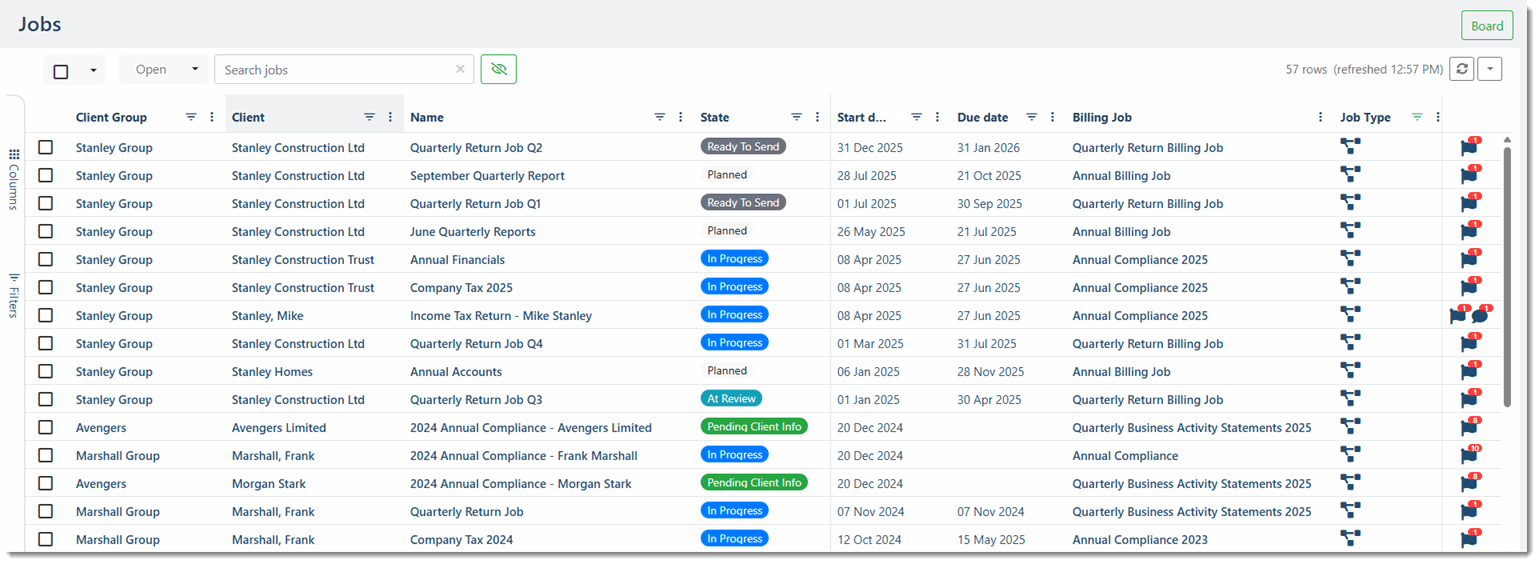Open the three-dot menu on Name column
The width and height of the screenshot is (1539, 564).
681,117
